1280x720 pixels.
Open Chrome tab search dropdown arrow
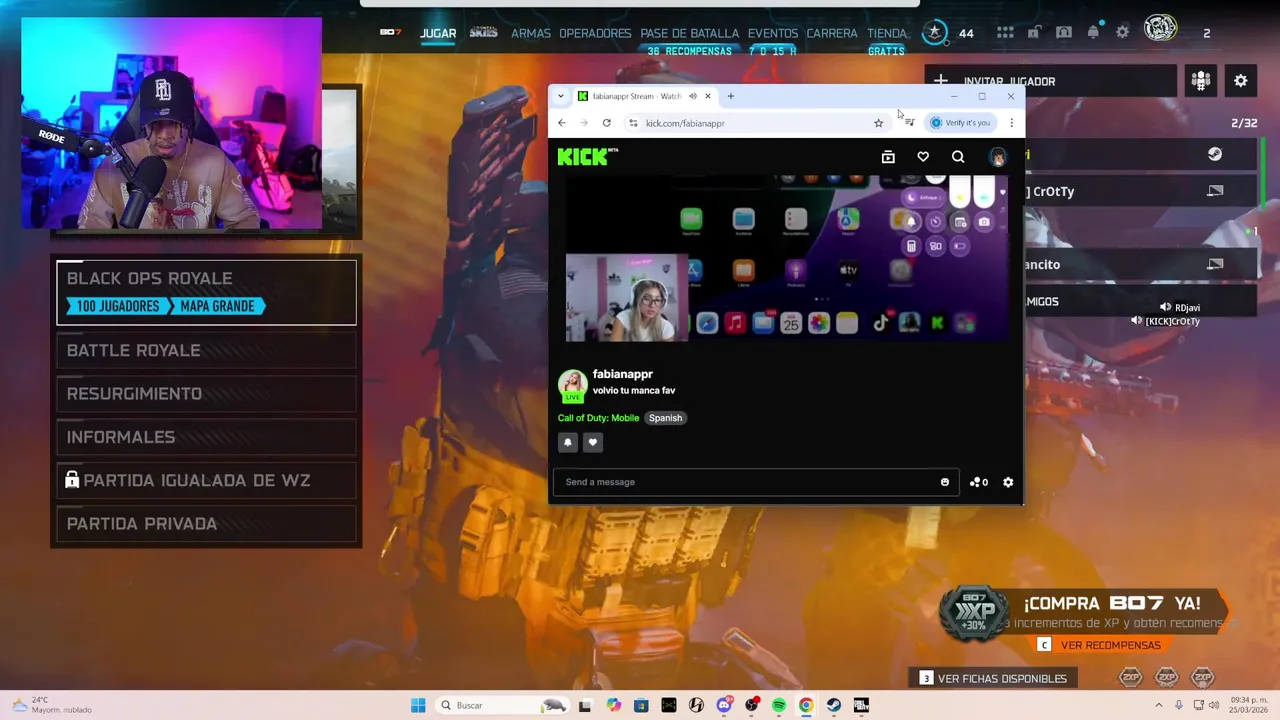coord(561,96)
